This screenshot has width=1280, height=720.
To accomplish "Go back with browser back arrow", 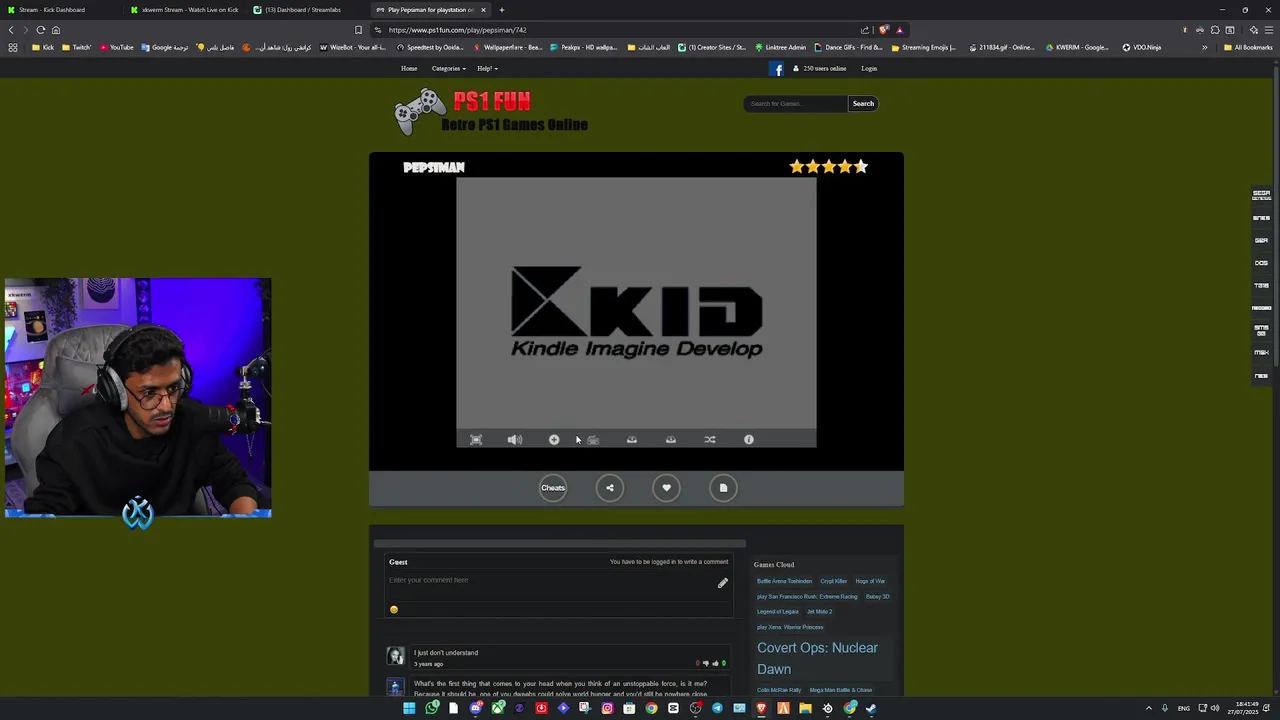I will point(11,30).
